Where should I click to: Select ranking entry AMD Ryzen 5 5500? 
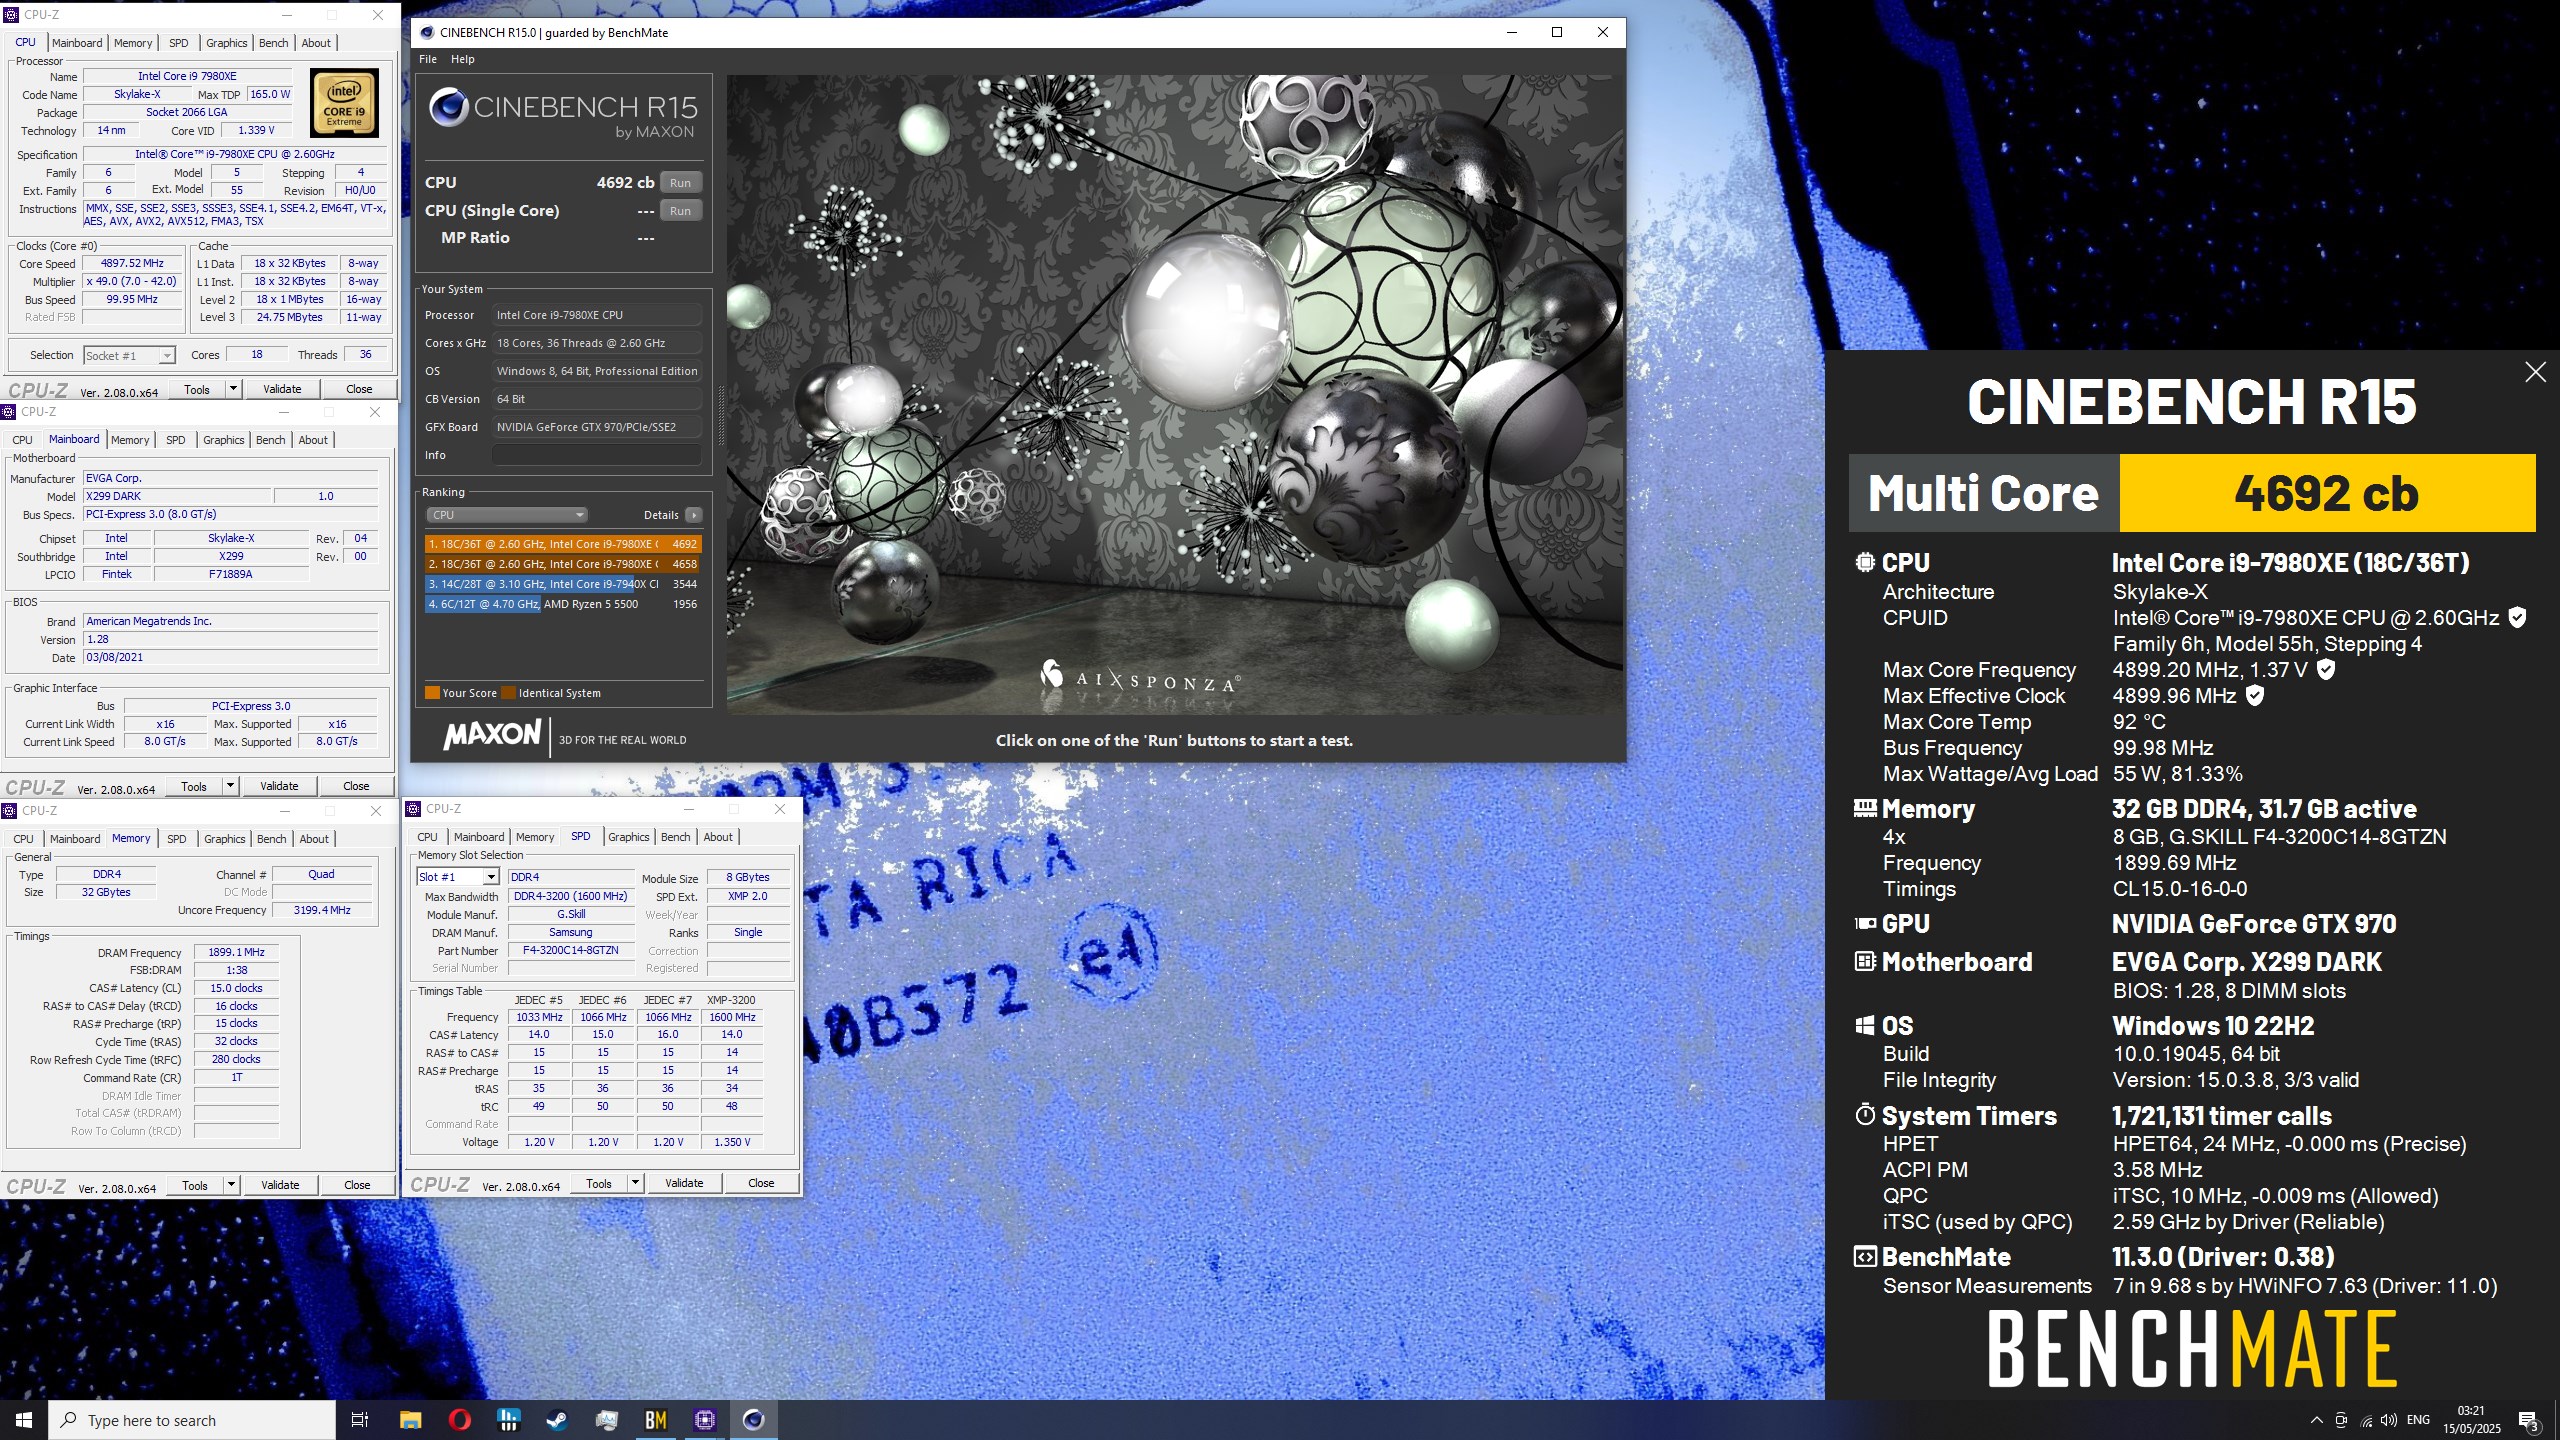[x=563, y=604]
